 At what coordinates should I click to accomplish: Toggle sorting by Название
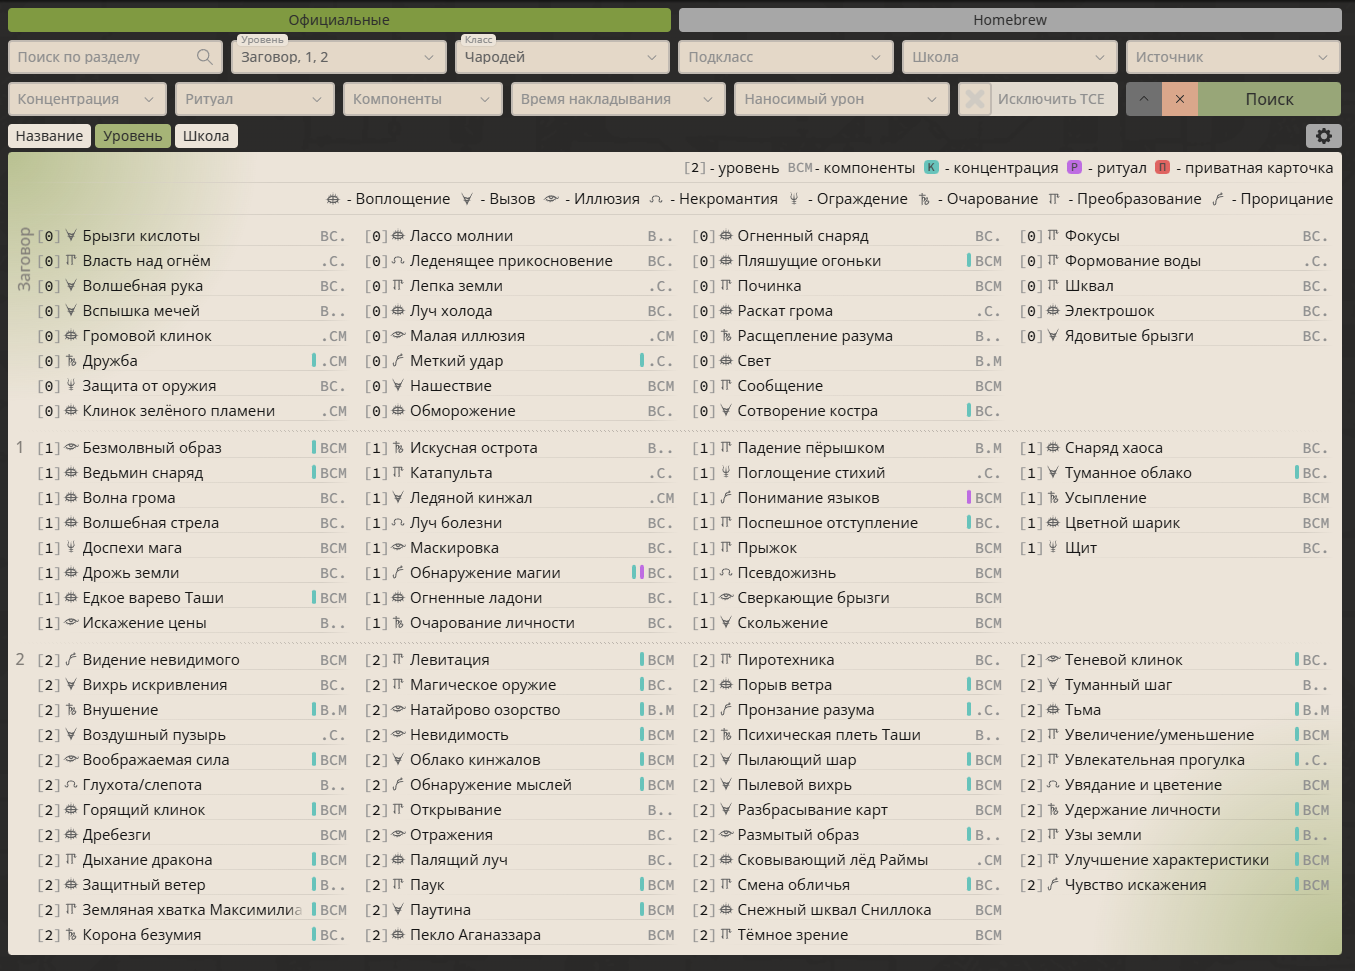click(49, 136)
